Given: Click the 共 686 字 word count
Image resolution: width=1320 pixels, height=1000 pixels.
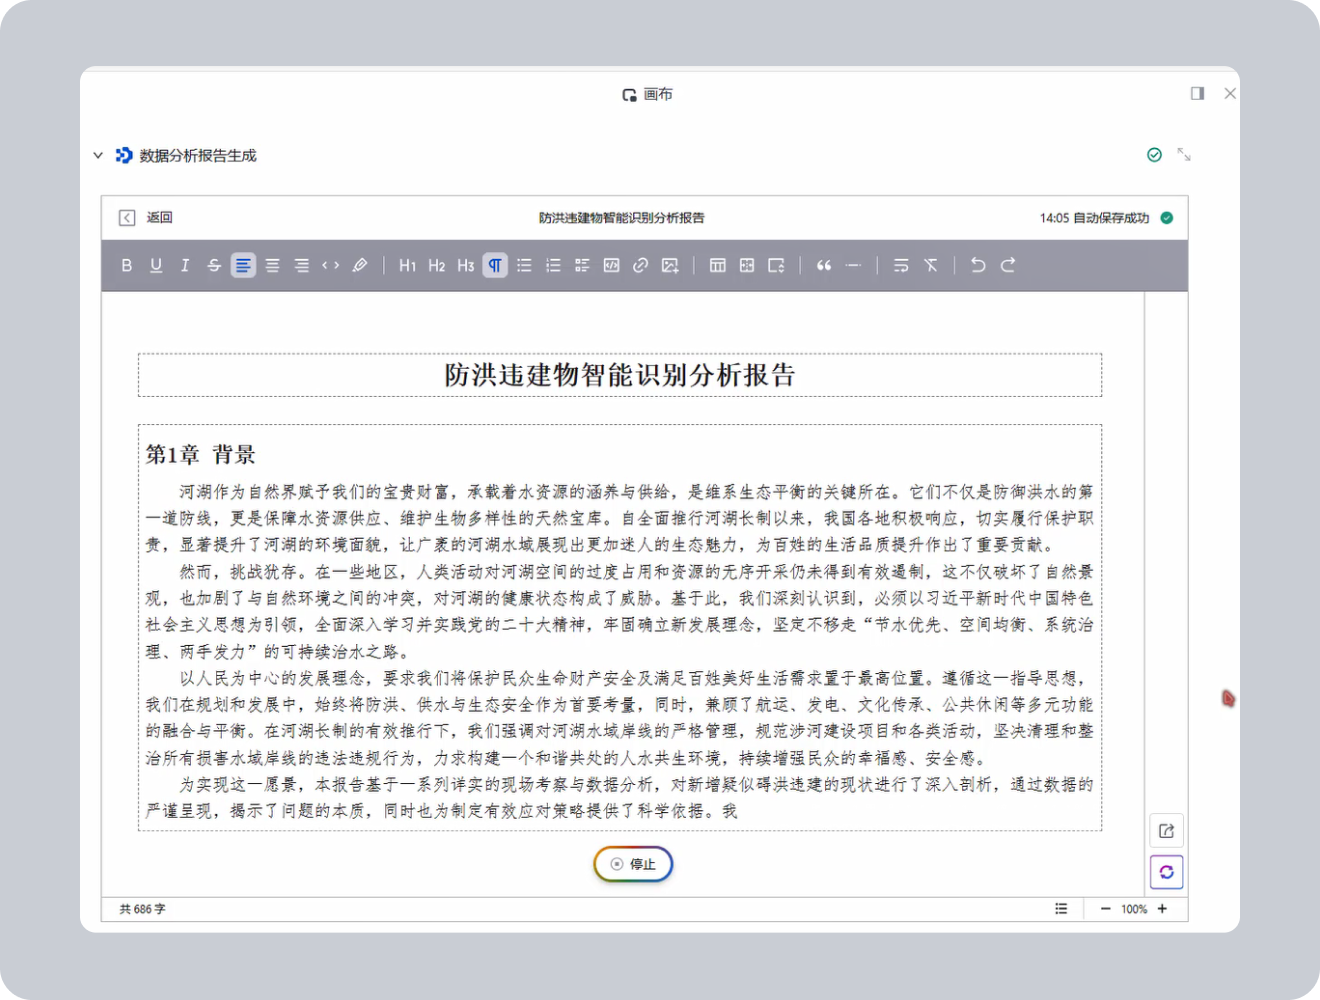Looking at the screenshot, I should click(x=143, y=909).
